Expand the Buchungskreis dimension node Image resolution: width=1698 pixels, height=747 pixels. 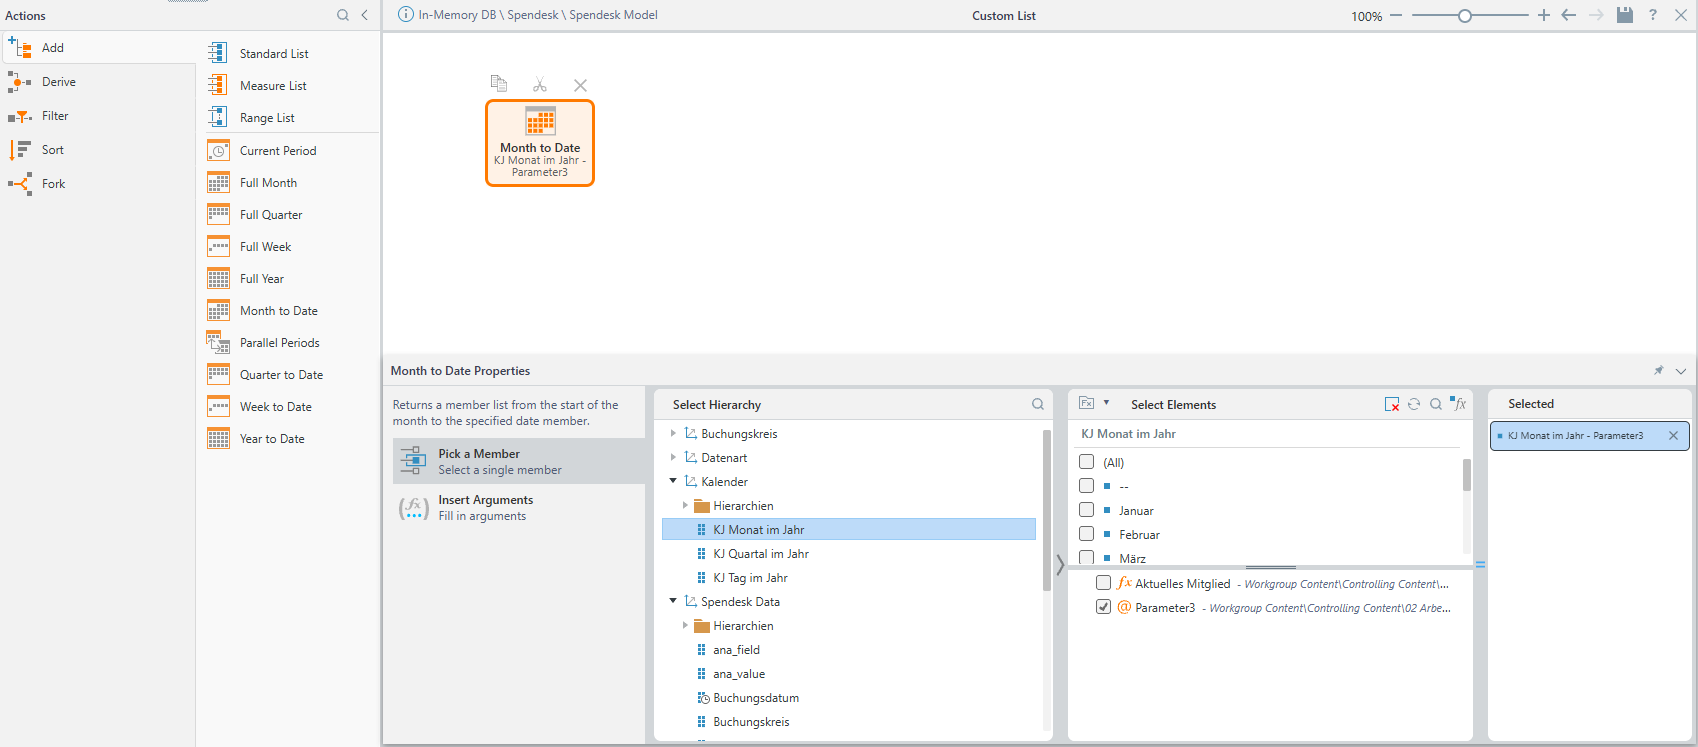(x=673, y=433)
